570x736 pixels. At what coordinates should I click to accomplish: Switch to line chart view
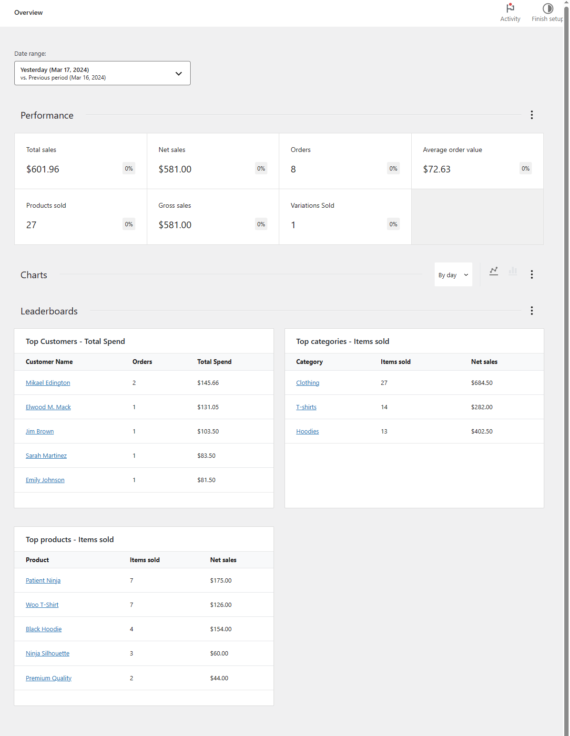coord(493,271)
